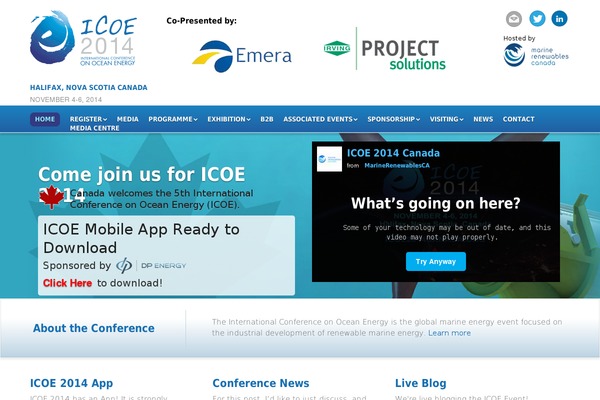The height and width of the screenshot is (400, 600).
Task: Follow the Learn more link
Action: click(x=449, y=333)
